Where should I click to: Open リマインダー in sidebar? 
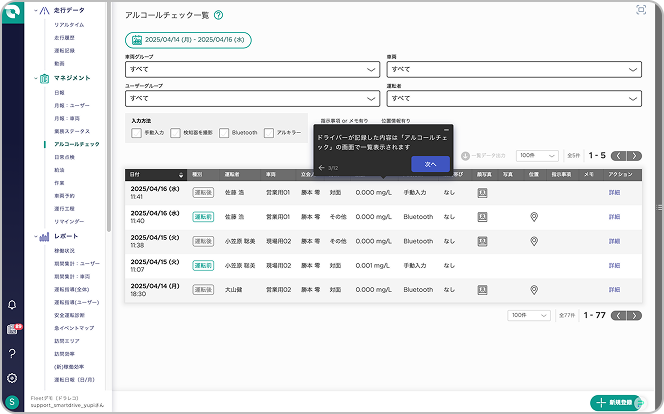(69, 221)
